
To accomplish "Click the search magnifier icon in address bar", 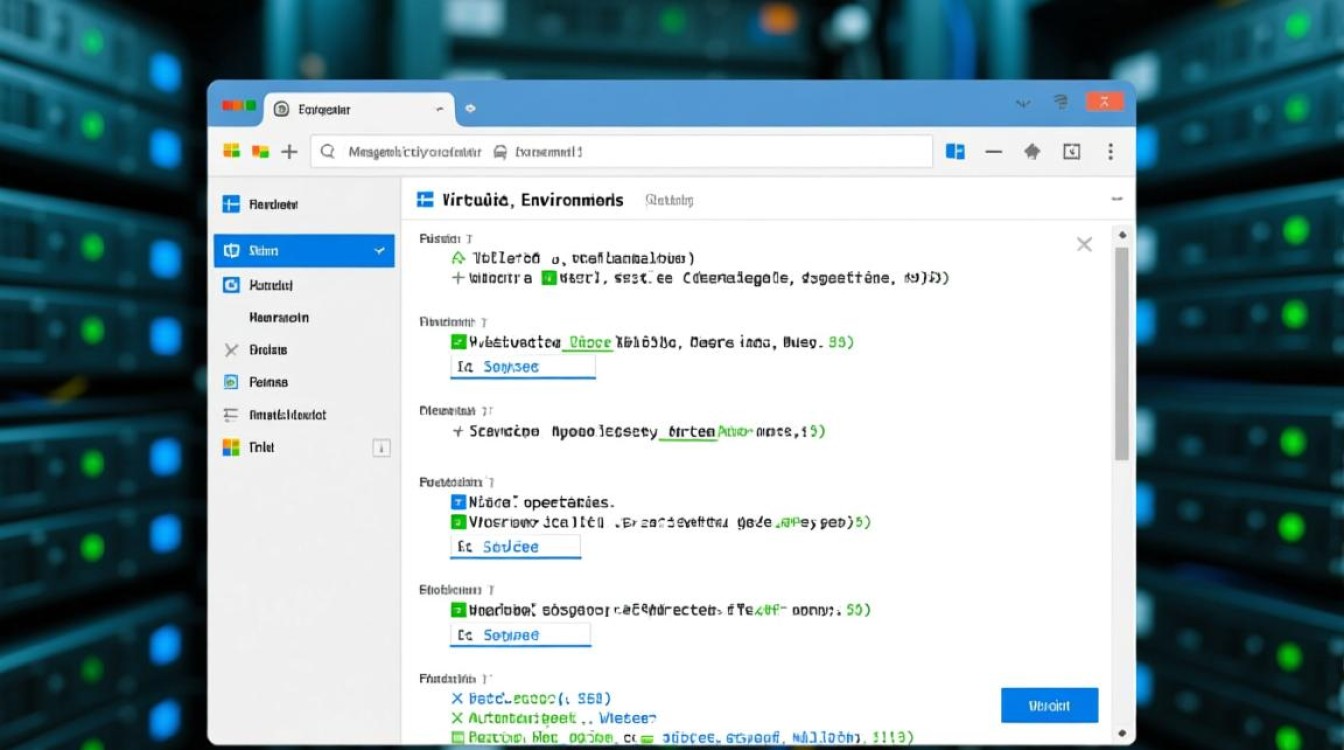I will click(x=327, y=152).
